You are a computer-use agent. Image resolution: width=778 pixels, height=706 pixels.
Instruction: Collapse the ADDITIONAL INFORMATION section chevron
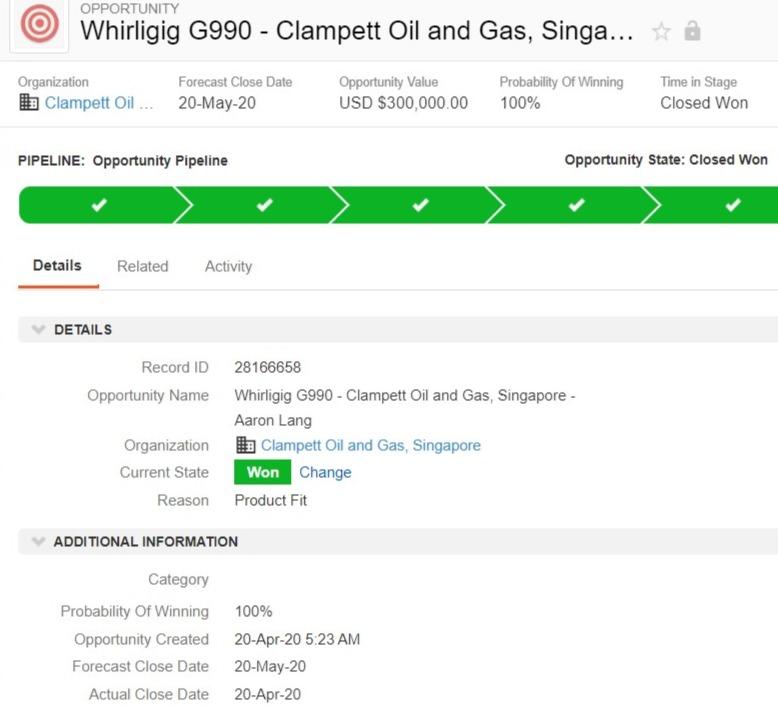[x=38, y=541]
